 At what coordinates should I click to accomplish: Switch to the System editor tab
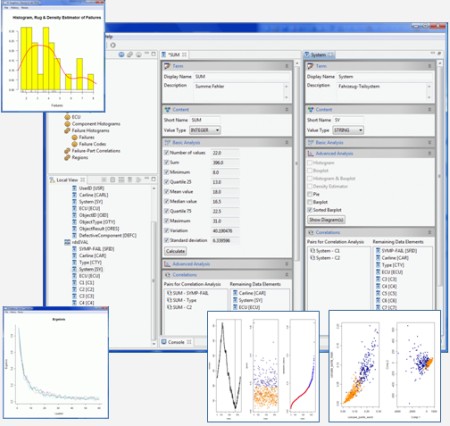[319, 55]
